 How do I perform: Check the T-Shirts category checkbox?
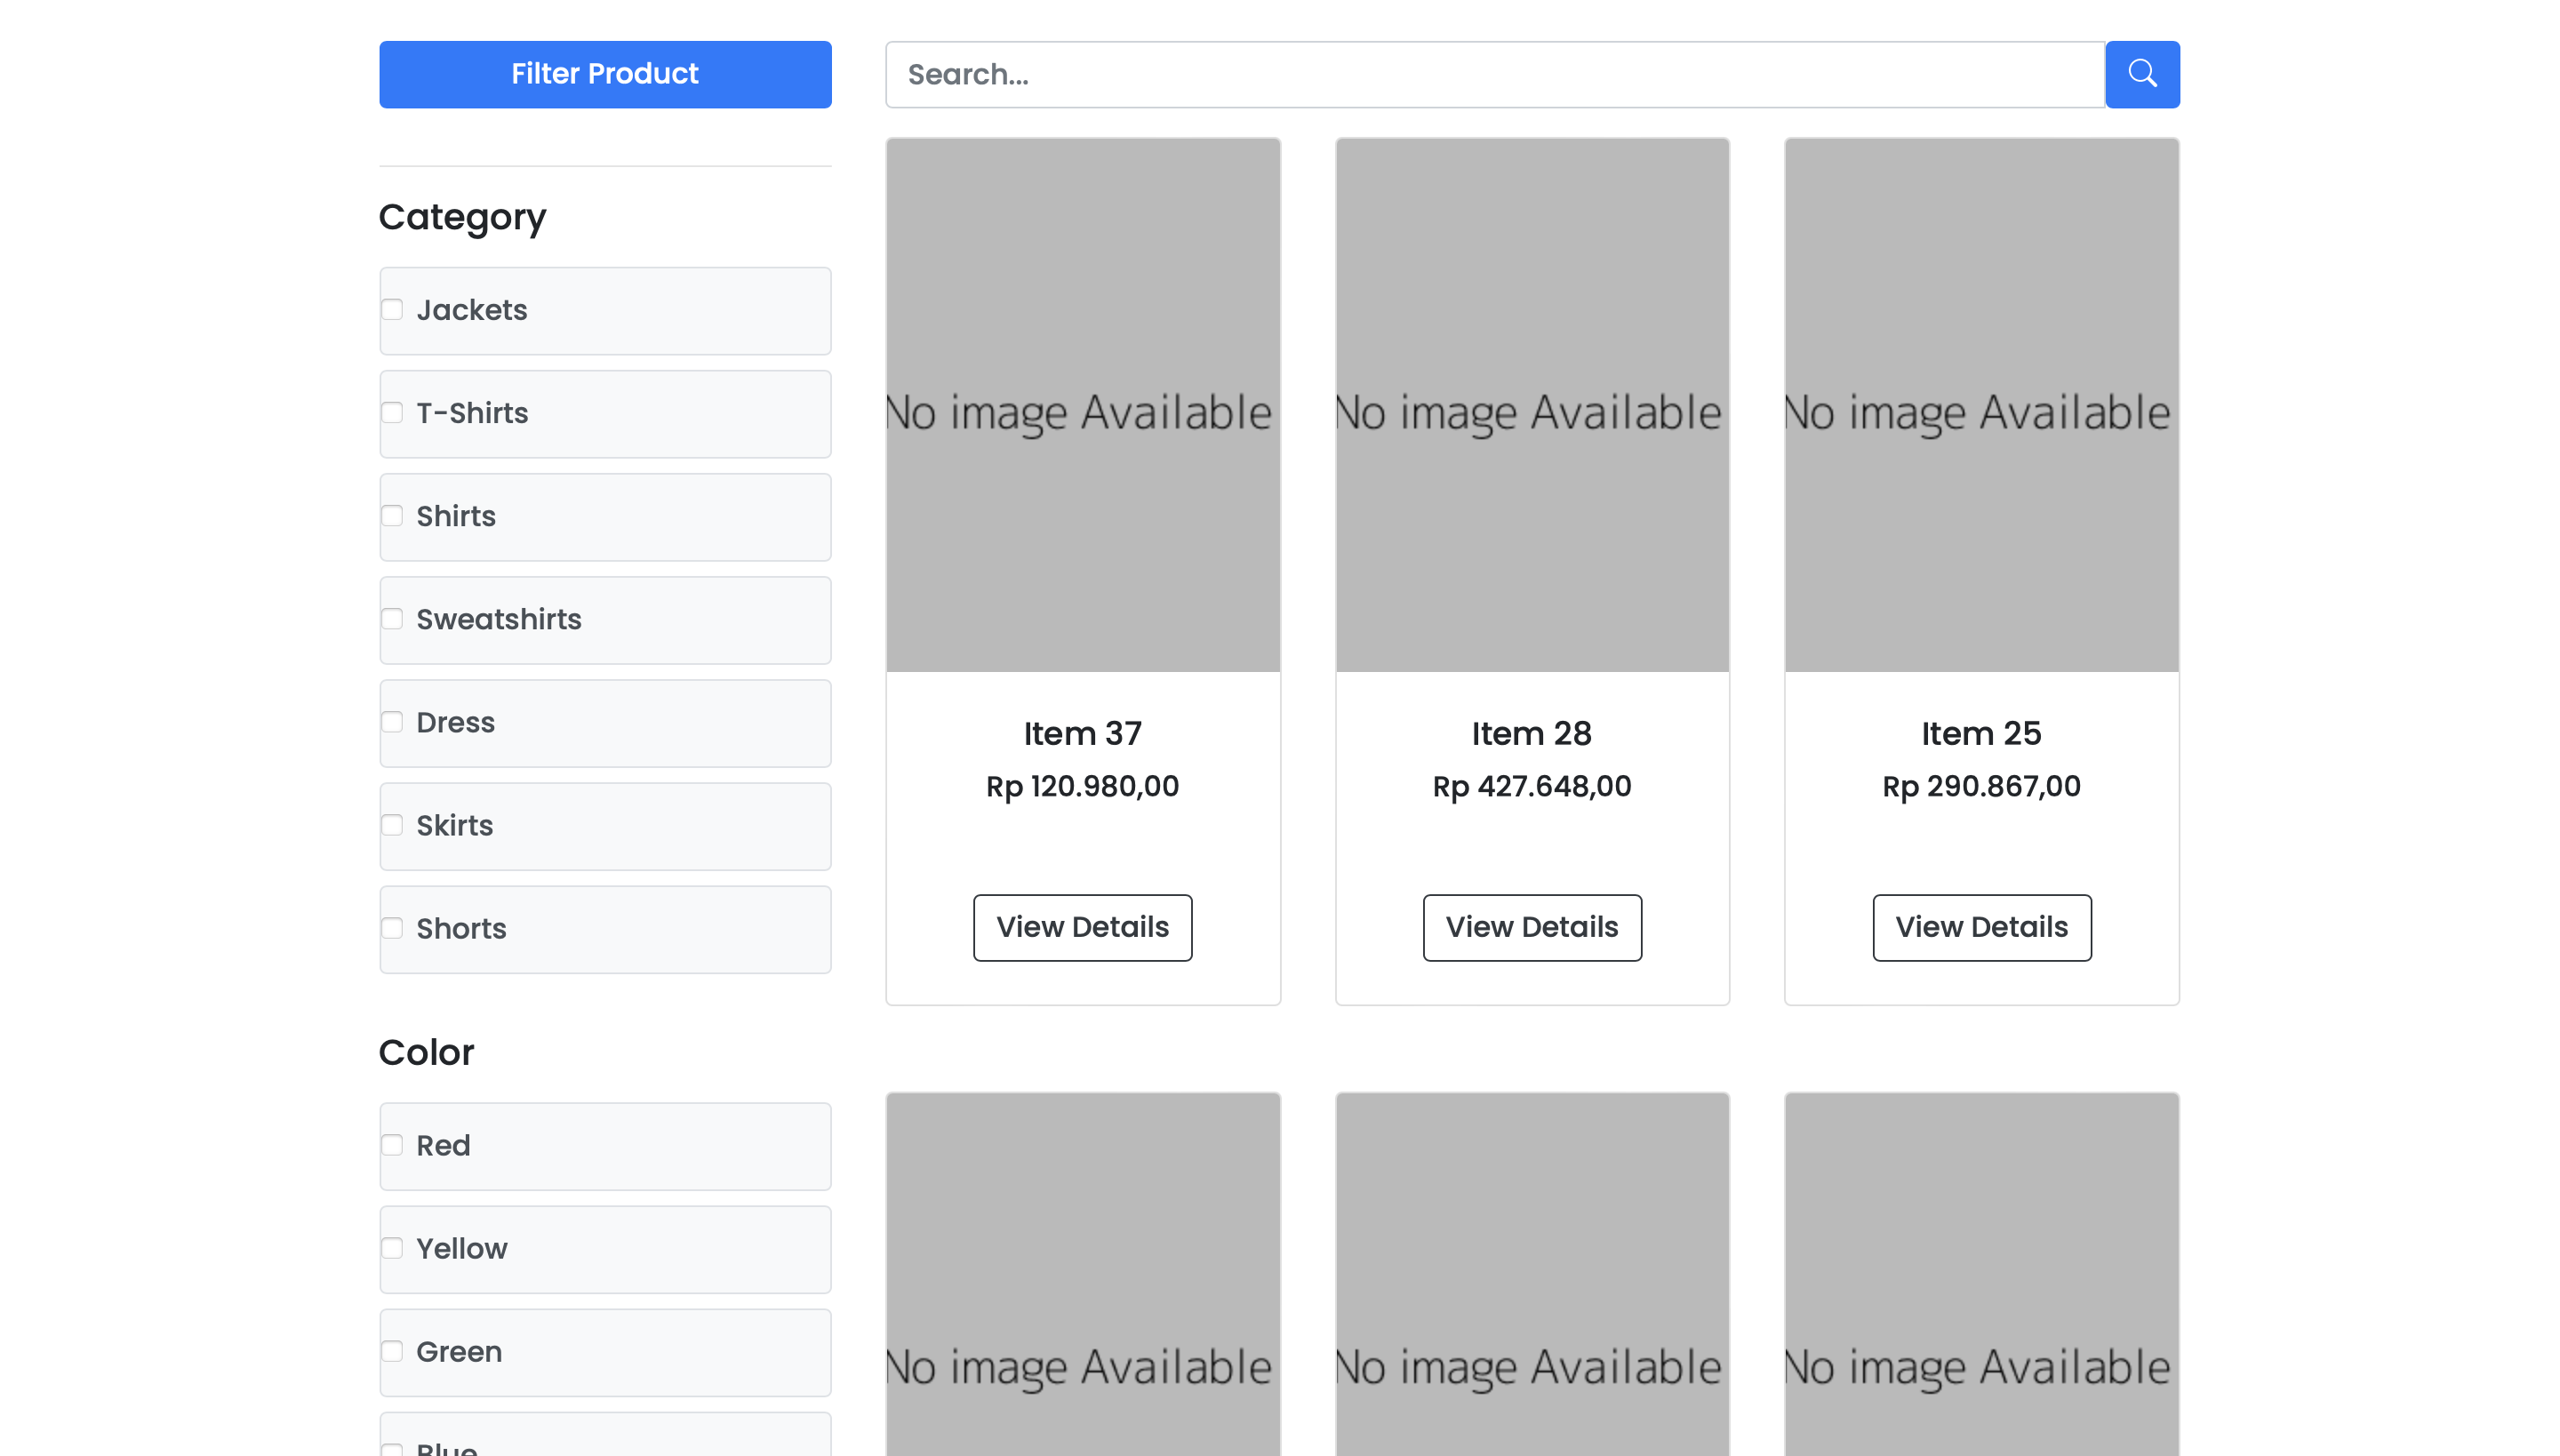[392, 413]
